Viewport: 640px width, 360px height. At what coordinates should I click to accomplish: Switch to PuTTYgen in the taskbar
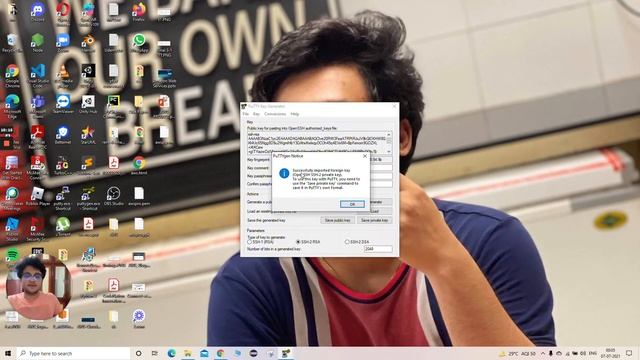pos(286,353)
